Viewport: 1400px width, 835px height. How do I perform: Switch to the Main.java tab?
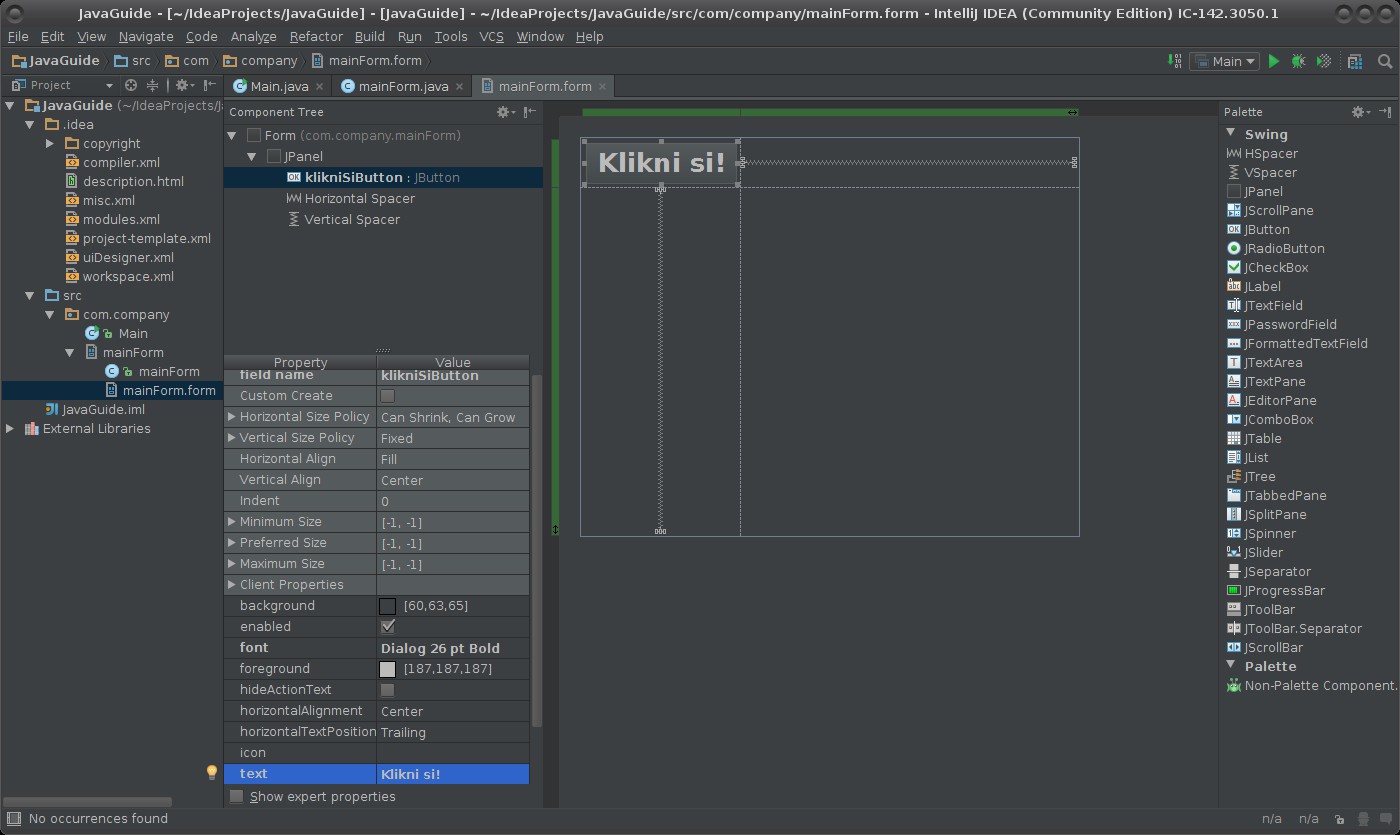278,86
